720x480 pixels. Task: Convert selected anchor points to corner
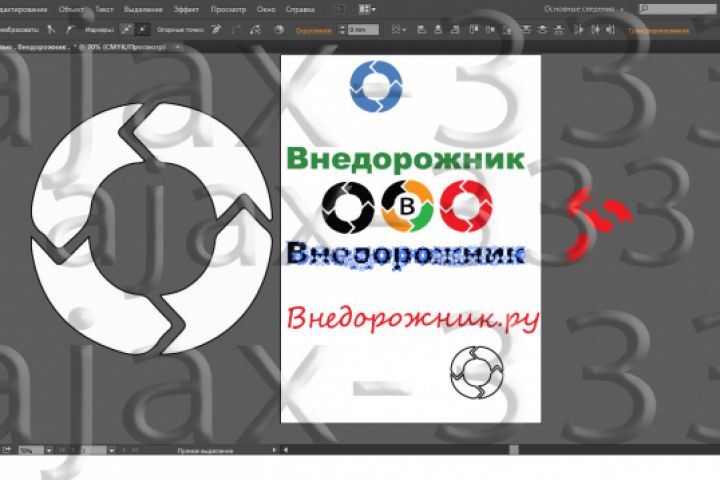pos(52,30)
